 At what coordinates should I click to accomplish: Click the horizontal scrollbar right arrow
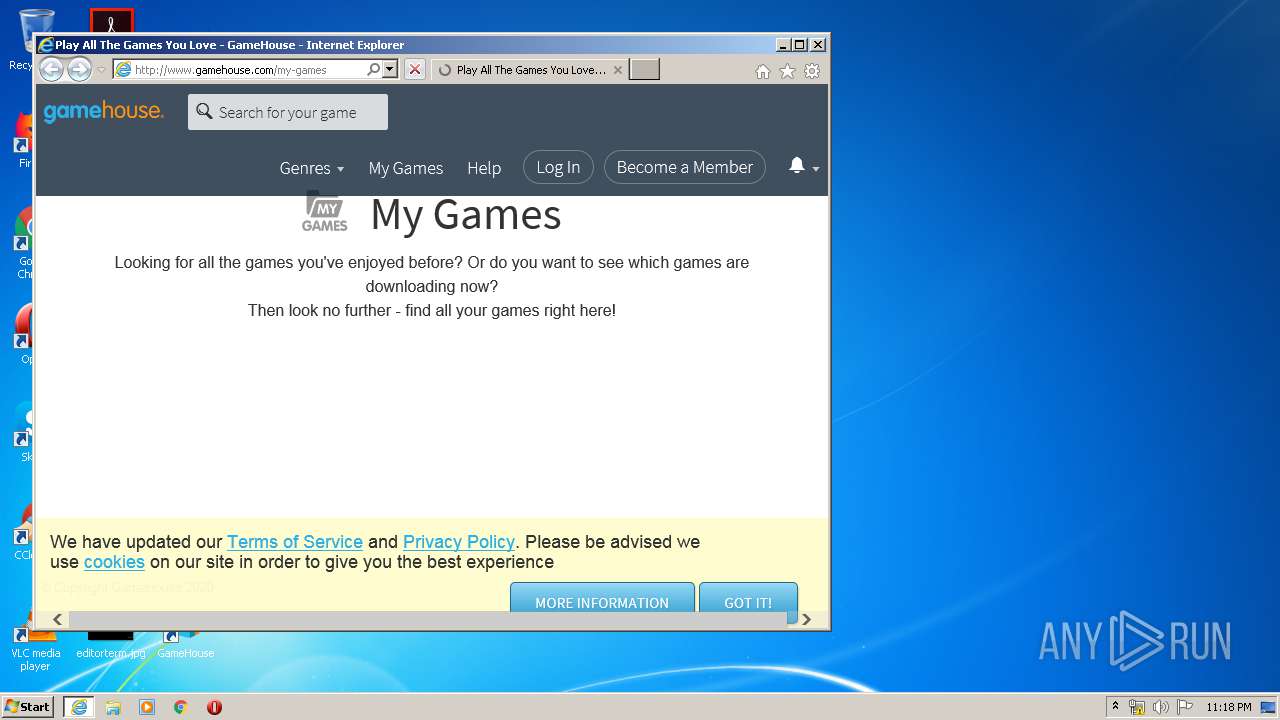(806, 619)
